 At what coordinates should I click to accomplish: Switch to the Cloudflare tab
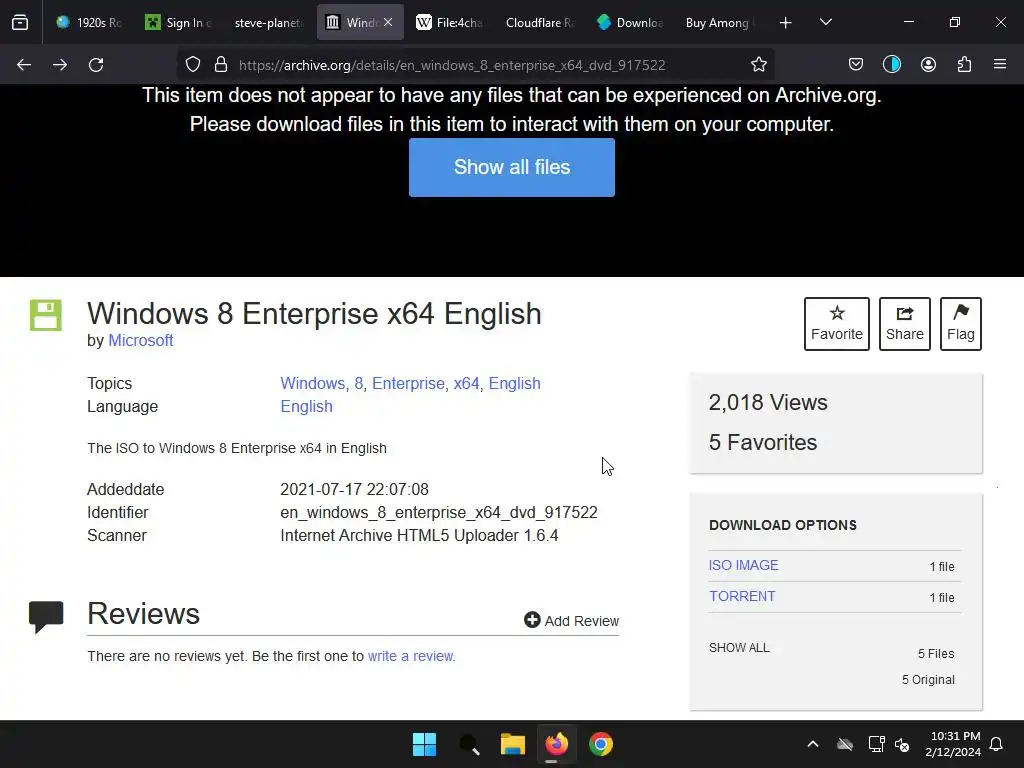(539, 22)
